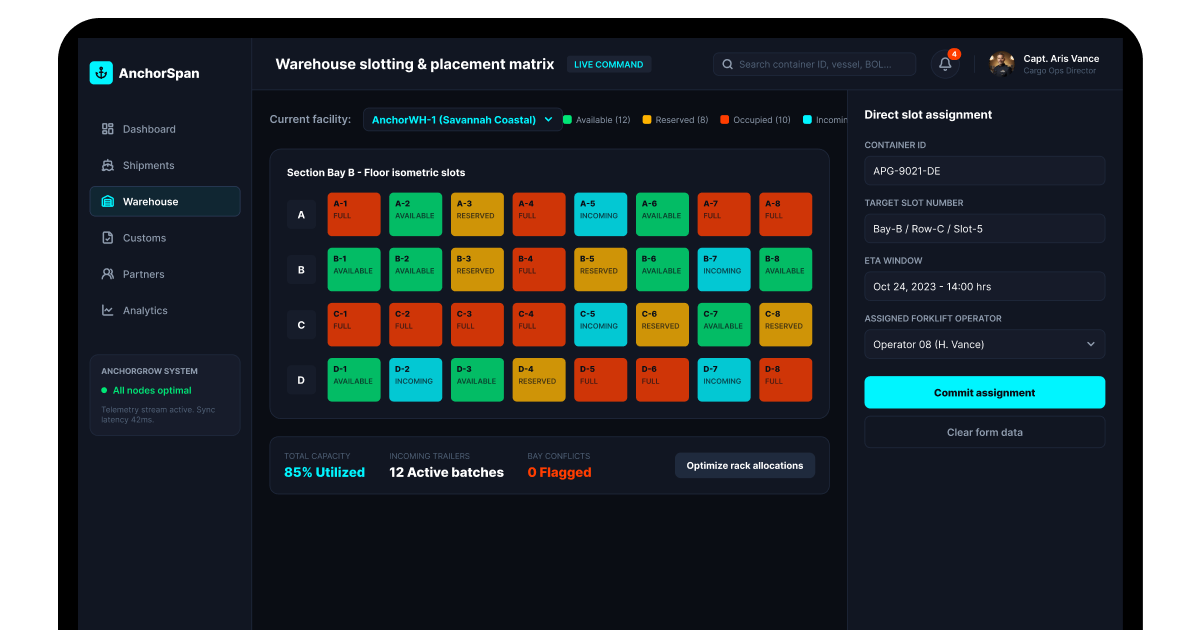
Task: Edit the Target slot number field
Action: pyautogui.click(x=985, y=228)
